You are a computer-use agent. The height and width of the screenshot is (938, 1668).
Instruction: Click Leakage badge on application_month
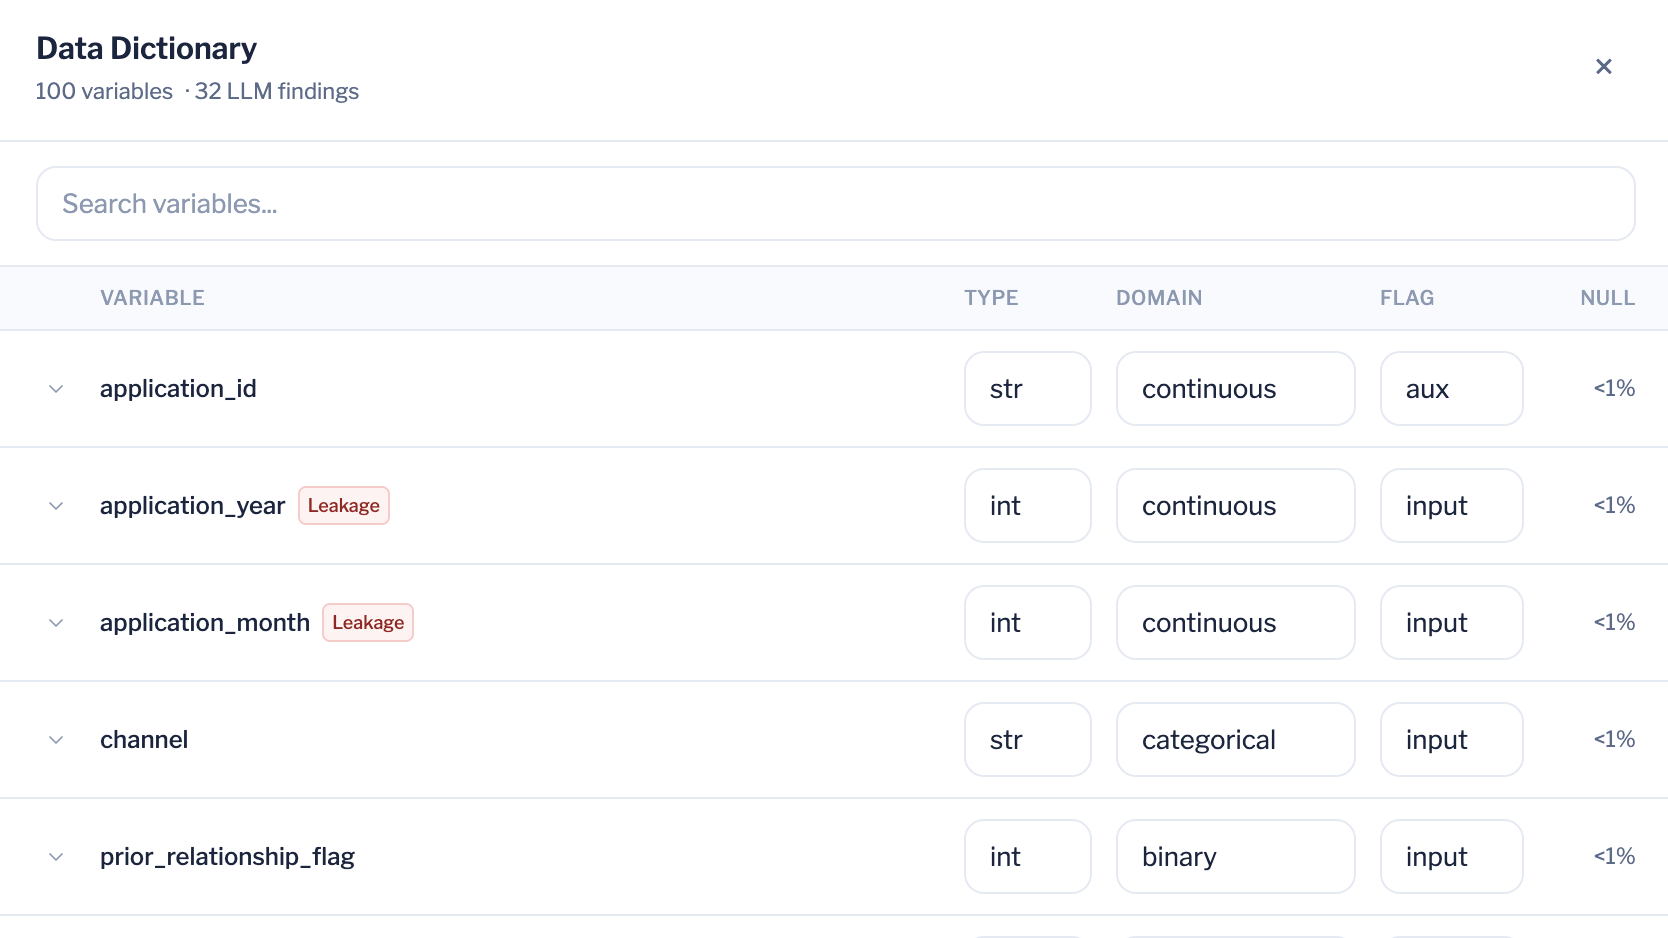pyautogui.click(x=368, y=622)
